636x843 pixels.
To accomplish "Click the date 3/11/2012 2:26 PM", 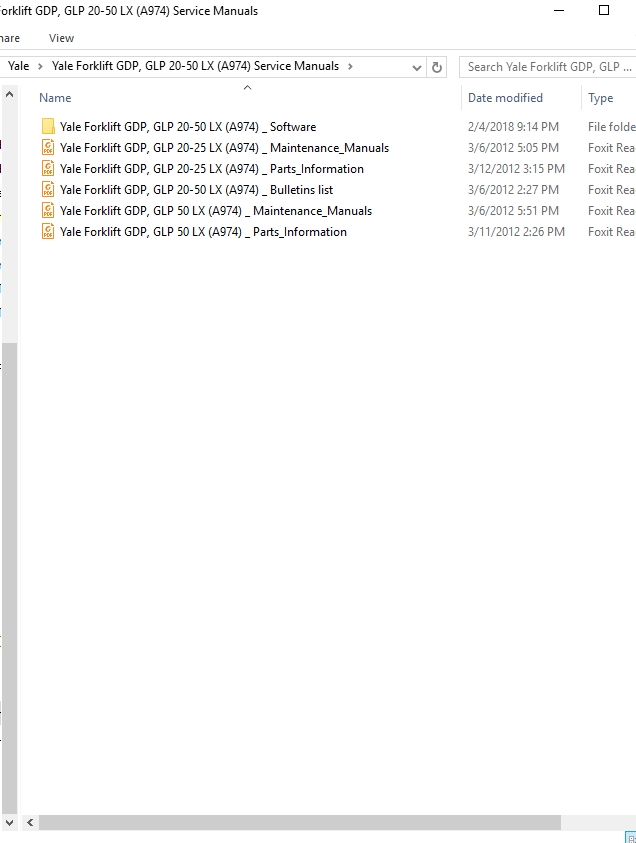I will 516,232.
